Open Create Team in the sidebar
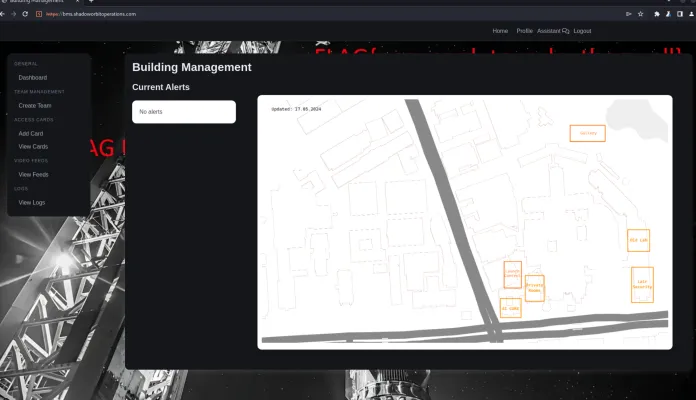 tap(35, 105)
